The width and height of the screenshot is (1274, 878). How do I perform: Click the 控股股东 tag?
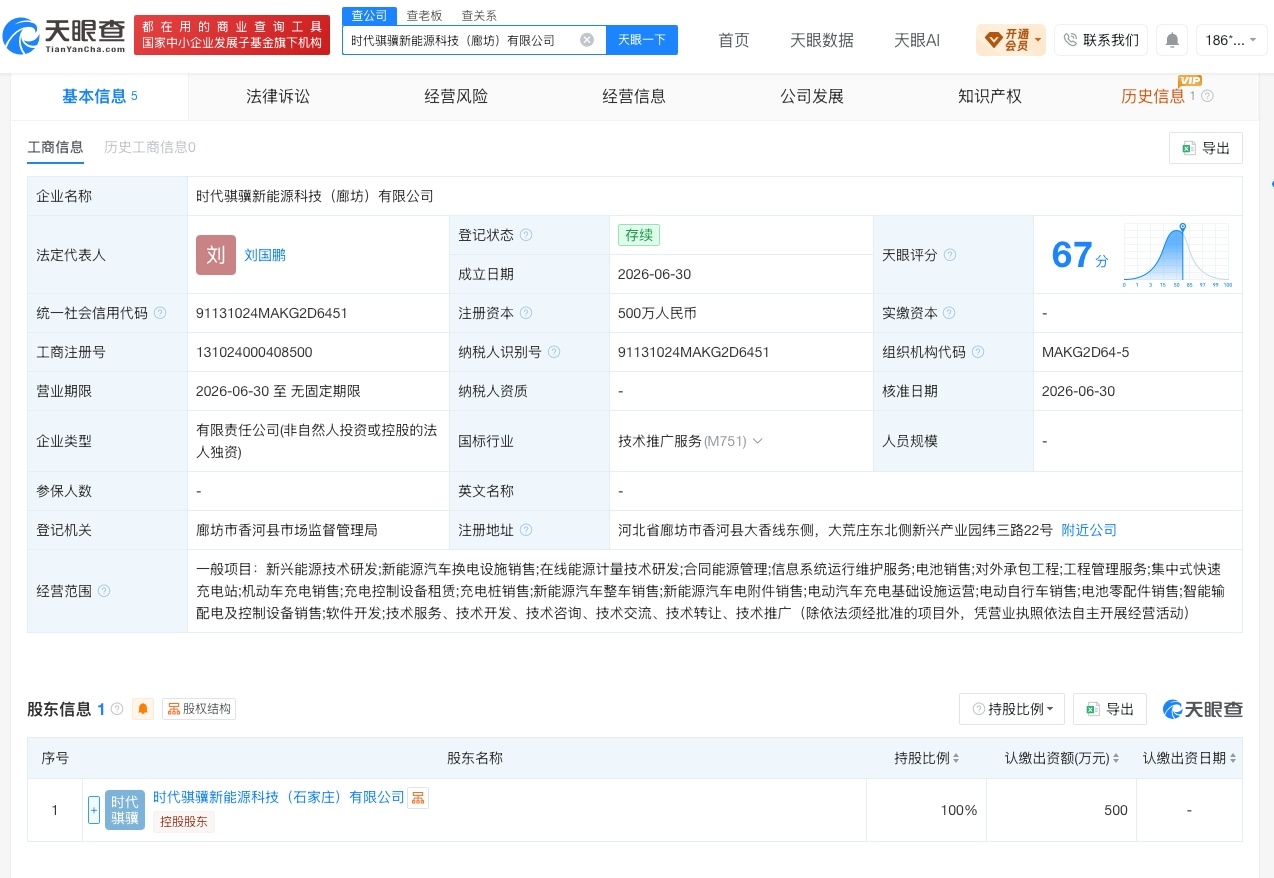point(184,822)
